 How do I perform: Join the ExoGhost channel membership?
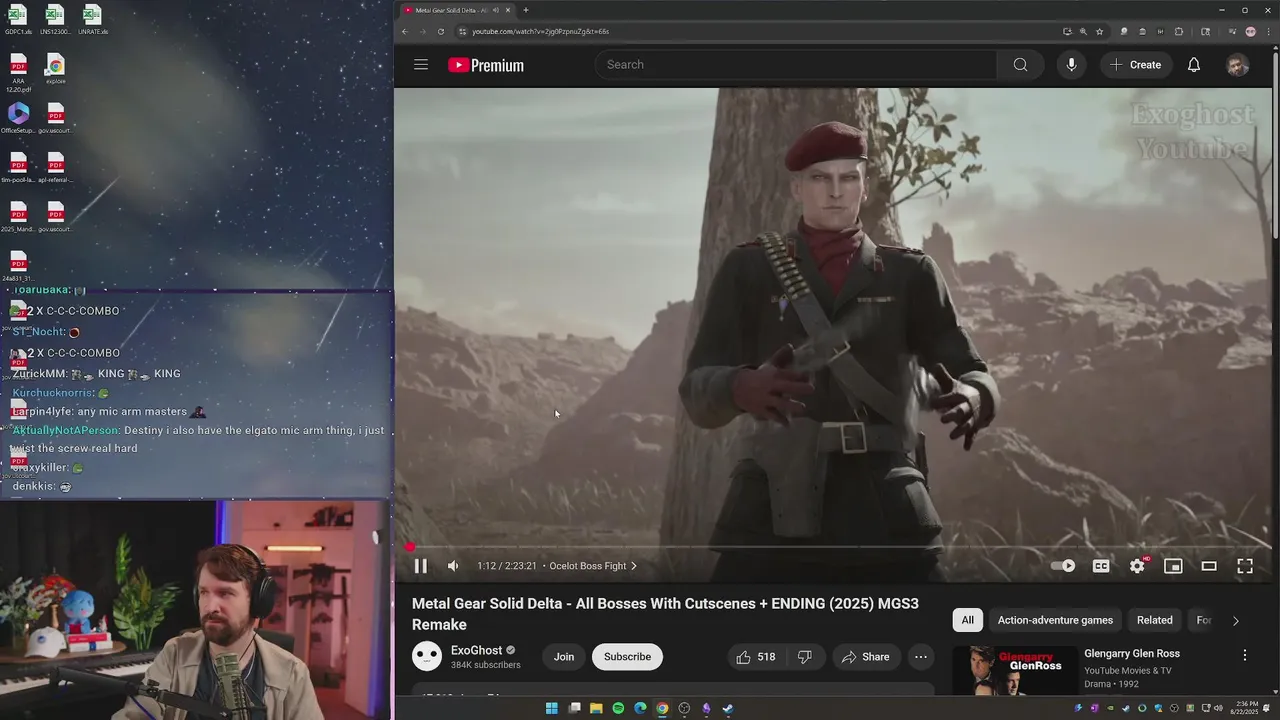click(x=564, y=657)
